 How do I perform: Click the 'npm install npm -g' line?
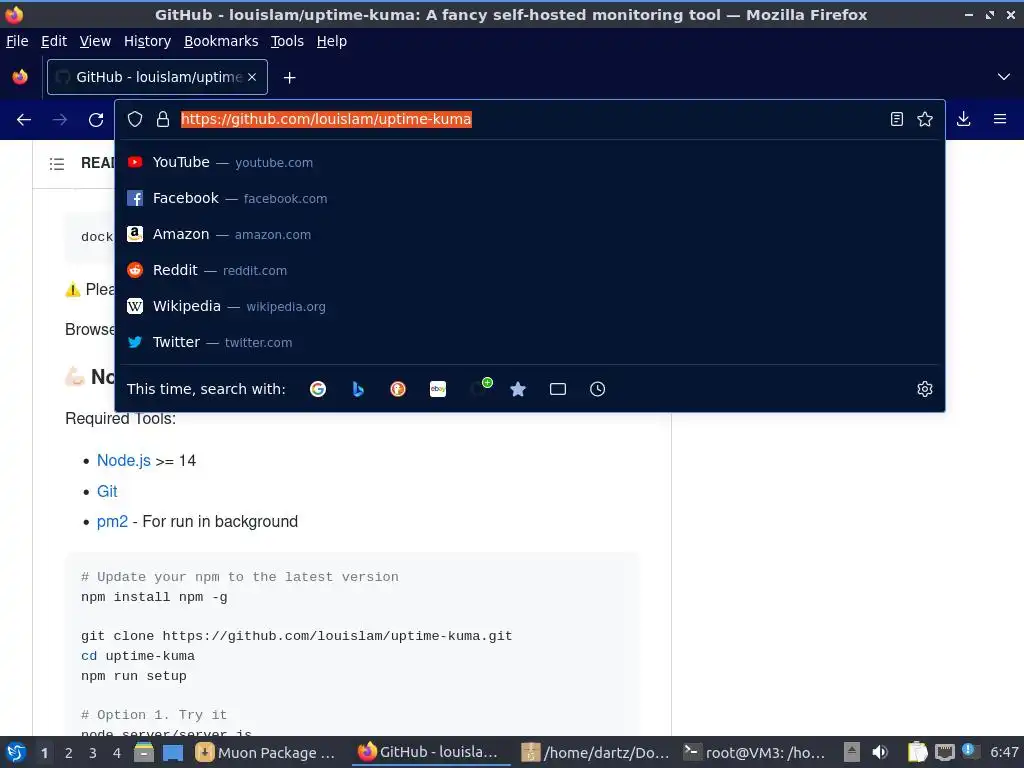click(x=154, y=597)
